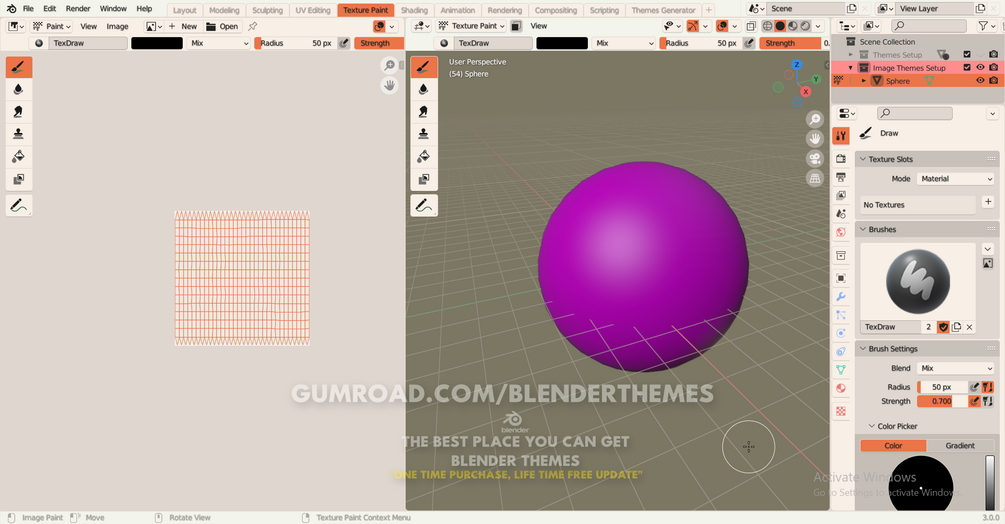Image resolution: width=1005 pixels, height=524 pixels.
Task: Click the viewport zoom magnifier icon
Action: 815,119
